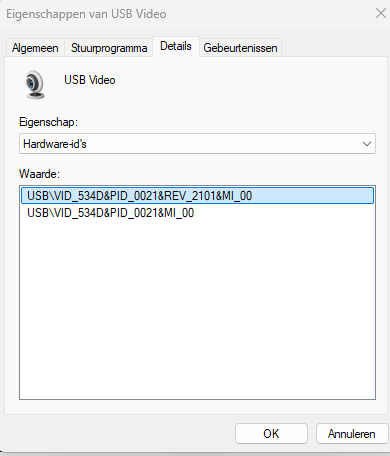Click Annuleren to cancel
This screenshot has height=456, width=390.
(x=352, y=434)
